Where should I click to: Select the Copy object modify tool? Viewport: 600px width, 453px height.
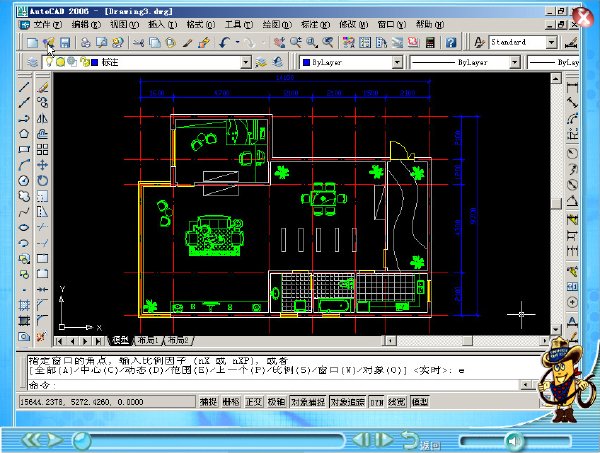[42, 102]
